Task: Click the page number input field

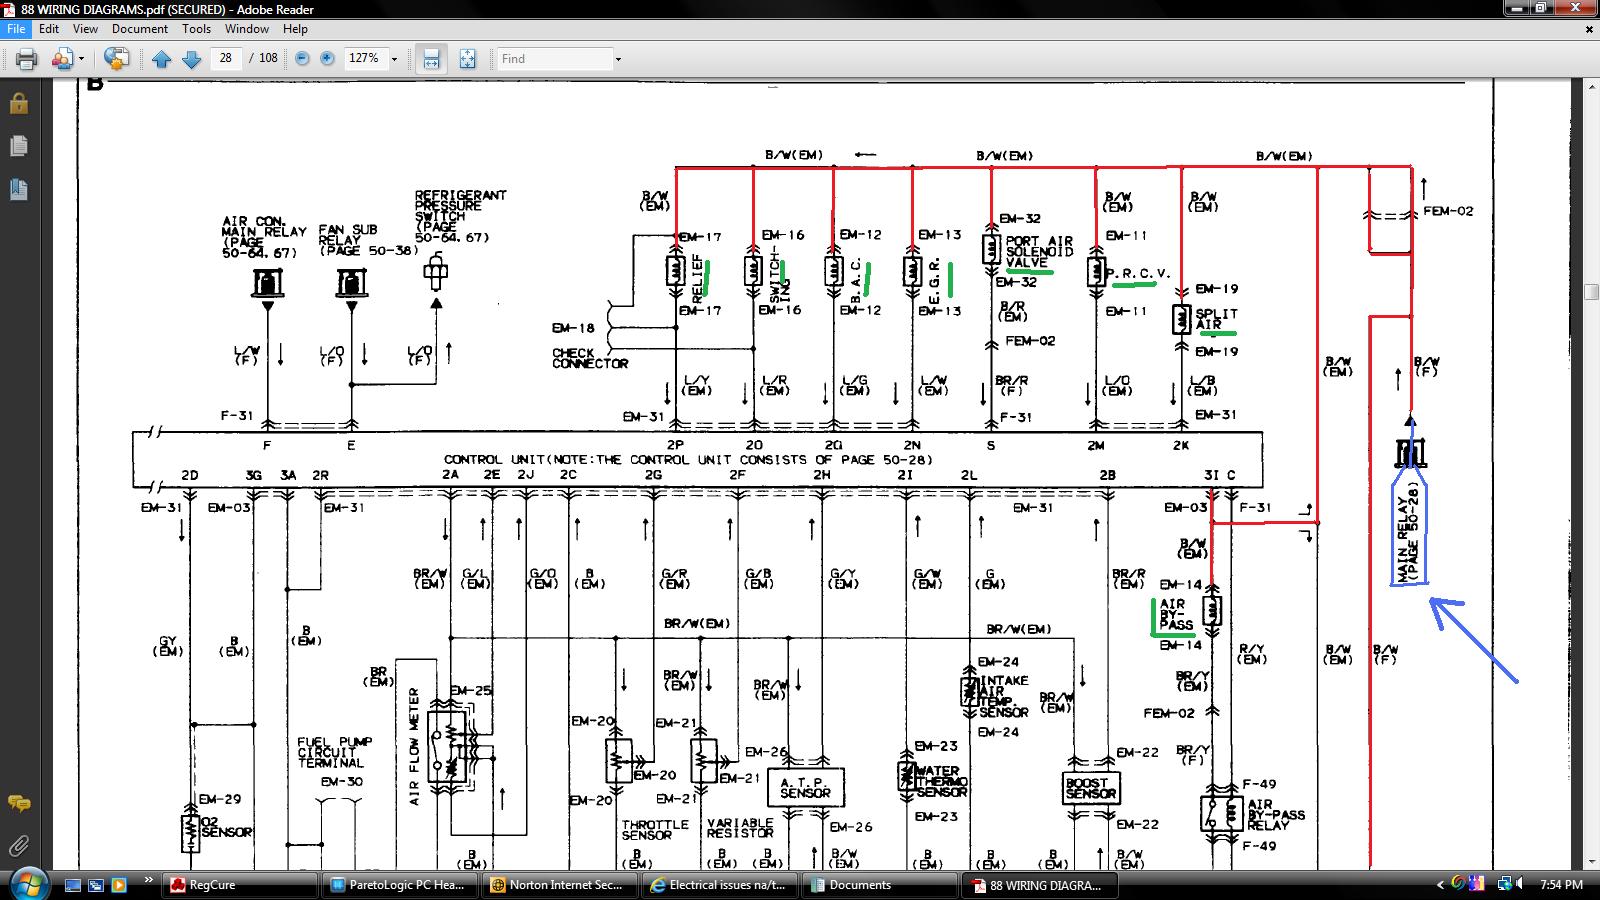Action: [x=226, y=59]
